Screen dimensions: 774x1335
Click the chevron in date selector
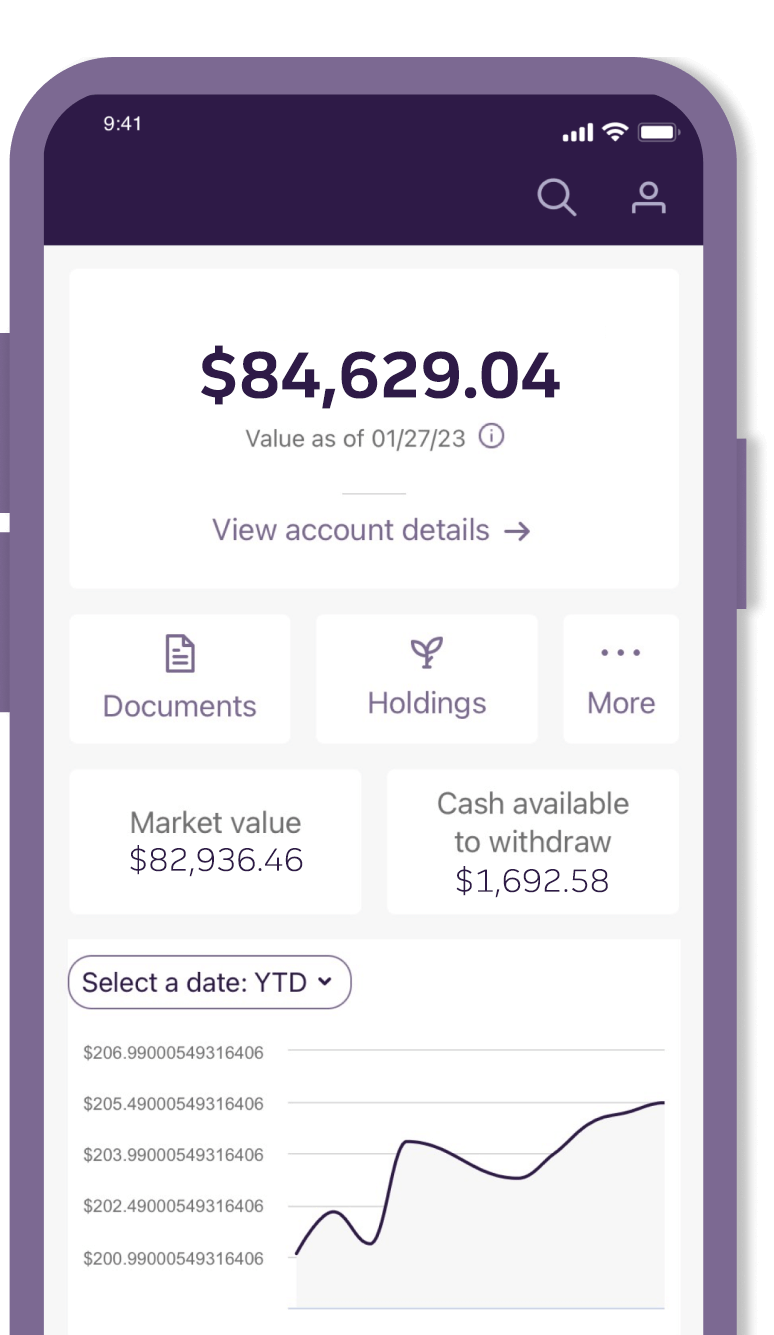click(324, 982)
